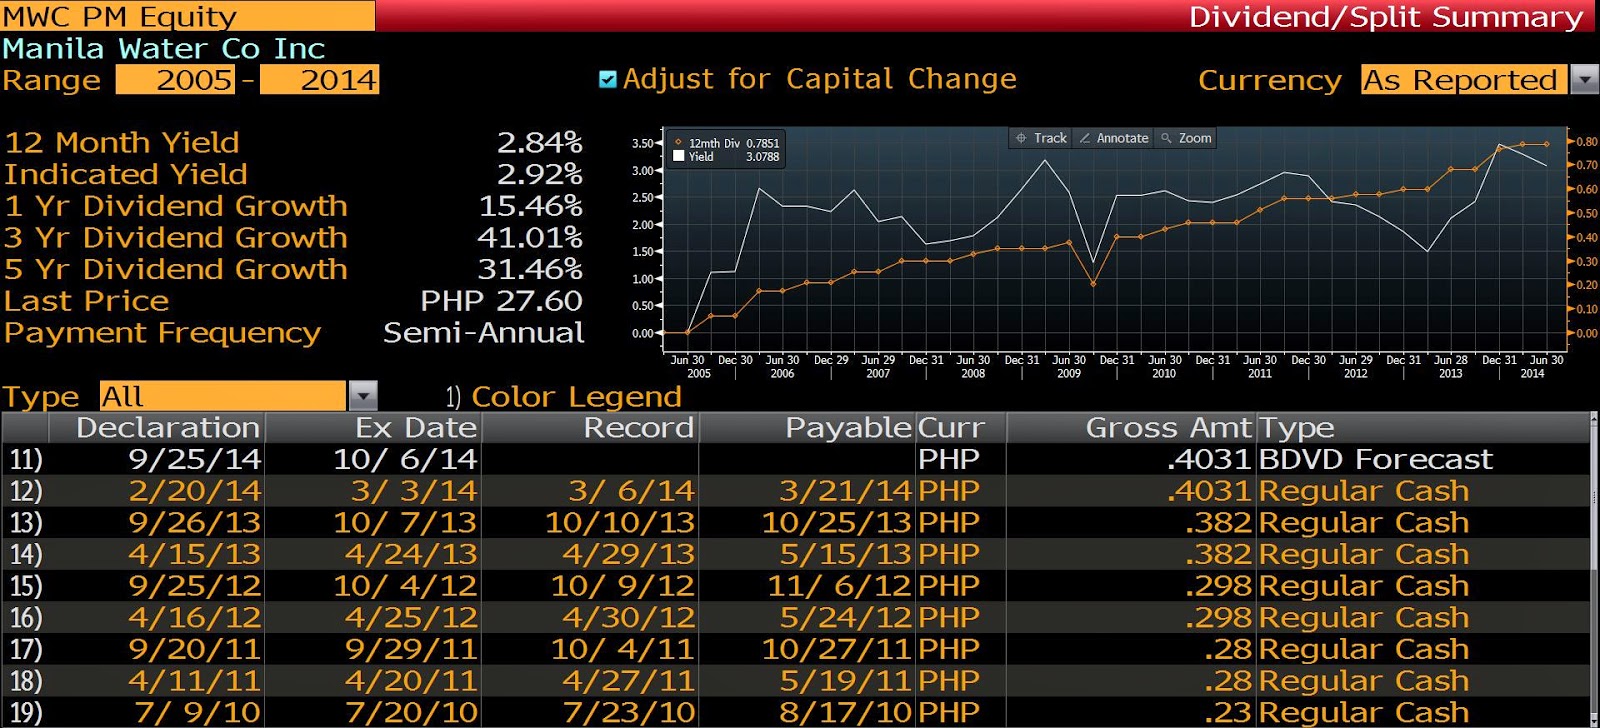The image size is (1600, 728).
Task: Select row 15 declaration date 9/25/12
Action: (x=194, y=586)
